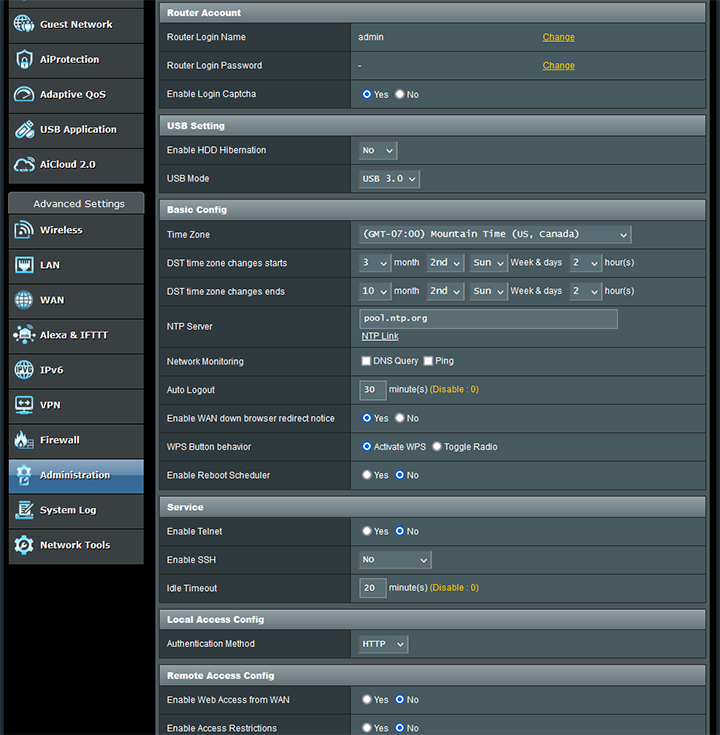This screenshot has height=735, width=720.
Task: Follow the NTP Link hyperlink
Action: pos(380,336)
